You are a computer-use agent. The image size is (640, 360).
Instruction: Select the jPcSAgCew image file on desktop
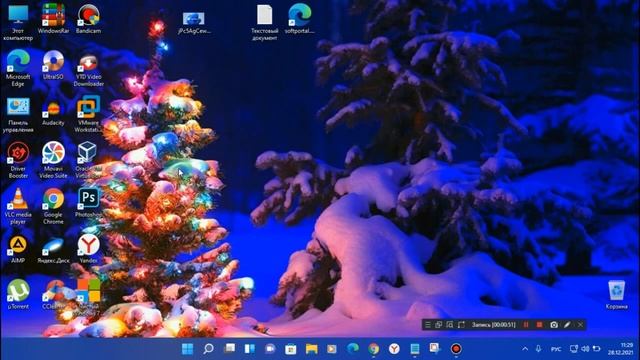pos(194,23)
